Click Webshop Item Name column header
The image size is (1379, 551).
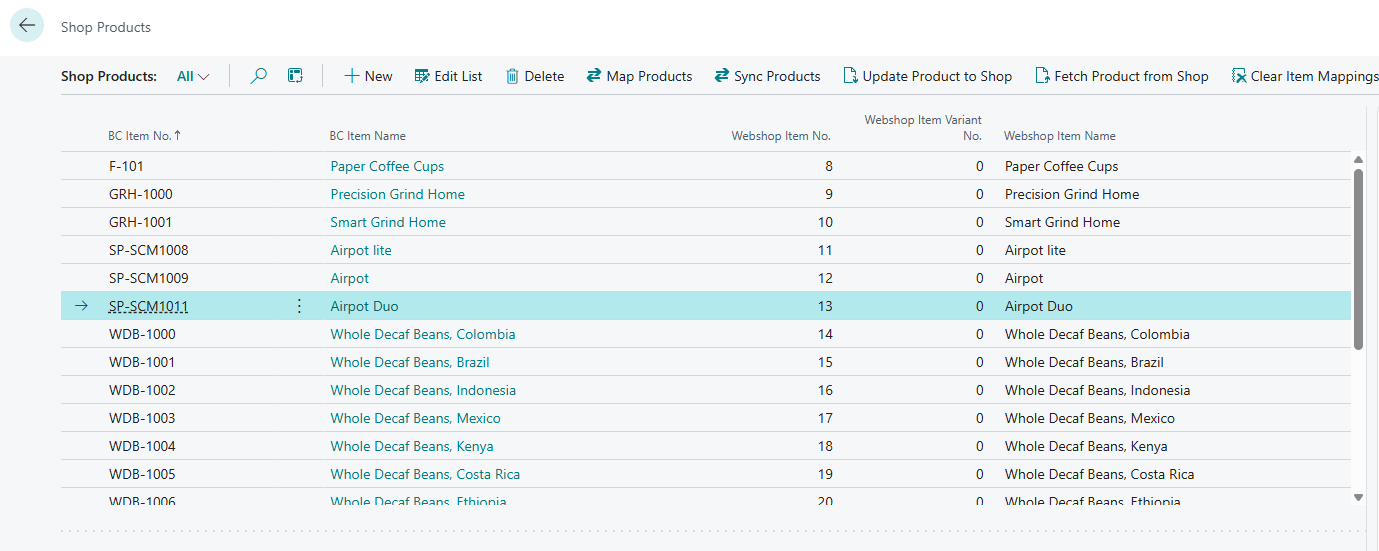point(1060,136)
